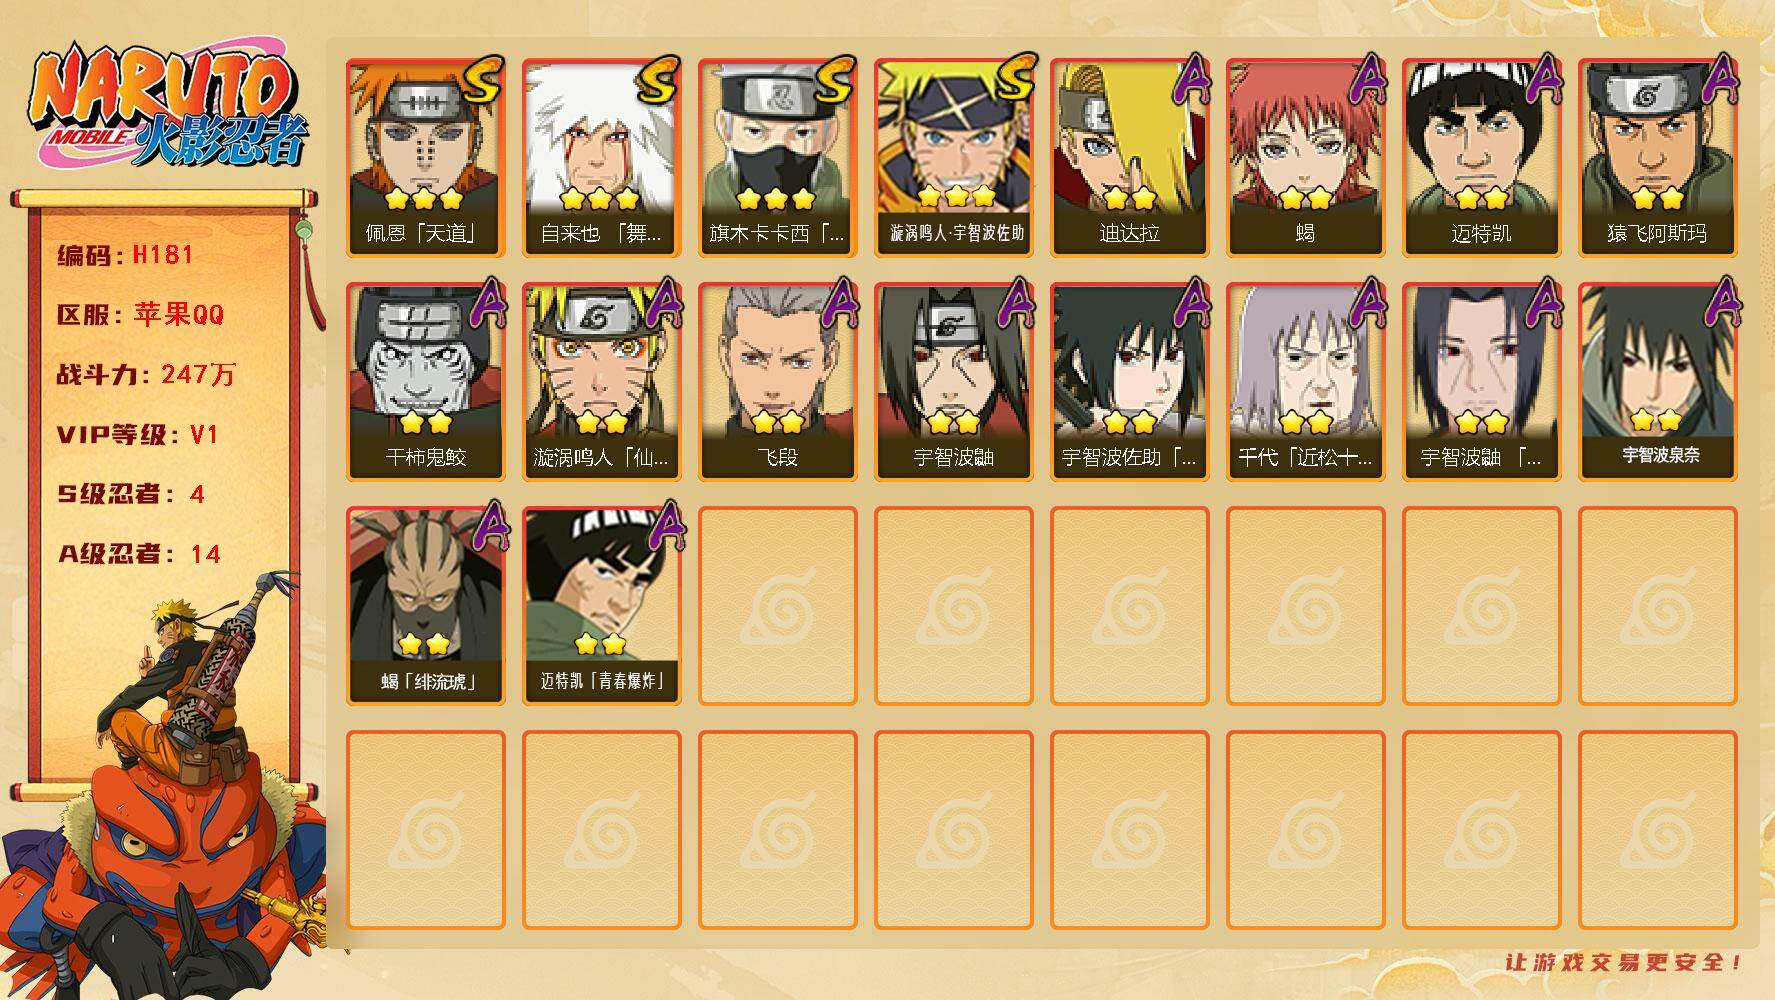Select the 漩涡鸣人·宇智波佐助 card

tap(954, 158)
